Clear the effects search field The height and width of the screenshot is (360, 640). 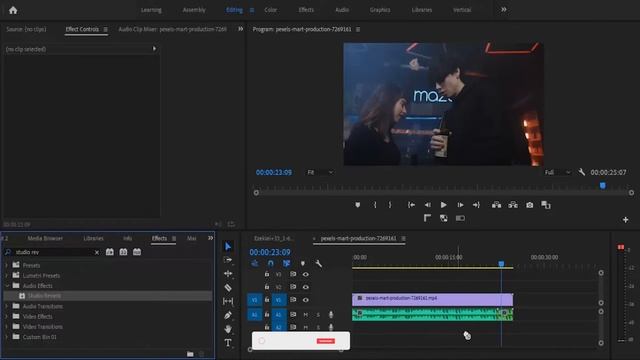tap(97, 252)
